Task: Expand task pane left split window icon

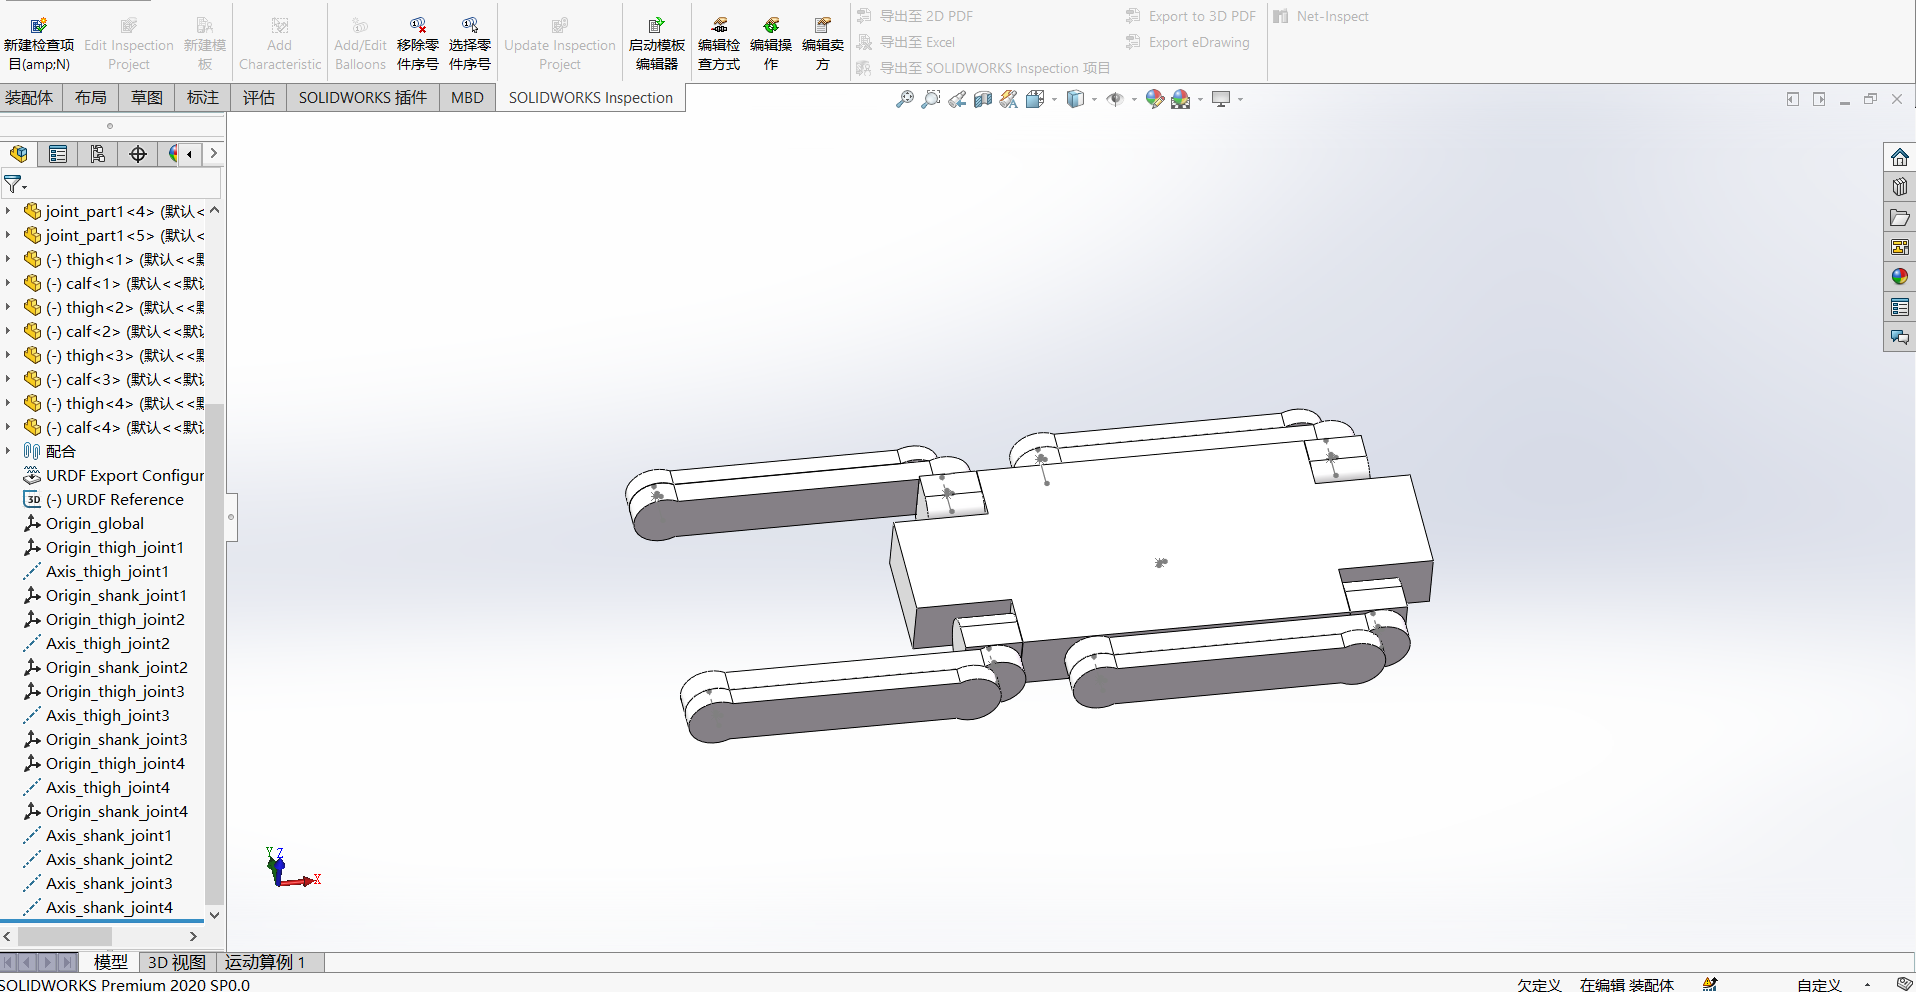Action: [x=1792, y=99]
